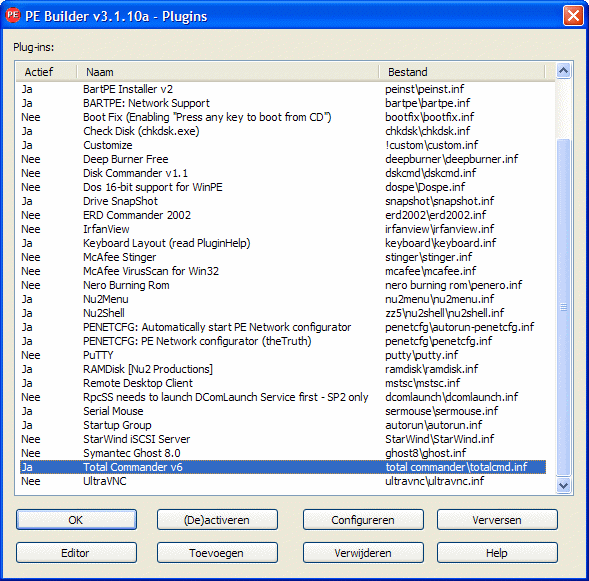Select the Nero Burning Rom plugin
The image size is (589, 581).
tap(283, 285)
